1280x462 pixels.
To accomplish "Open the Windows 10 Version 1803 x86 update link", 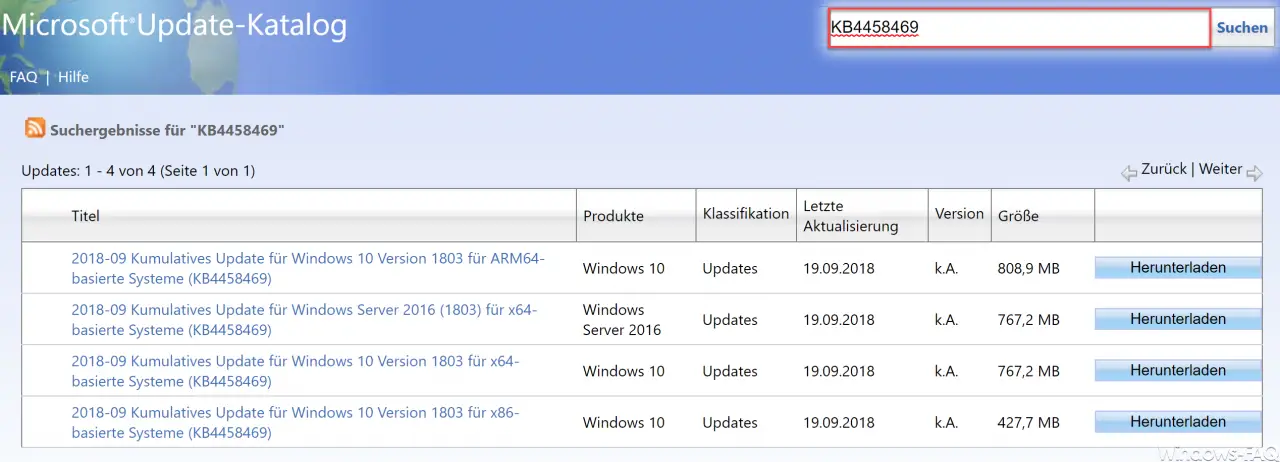I will coord(296,423).
